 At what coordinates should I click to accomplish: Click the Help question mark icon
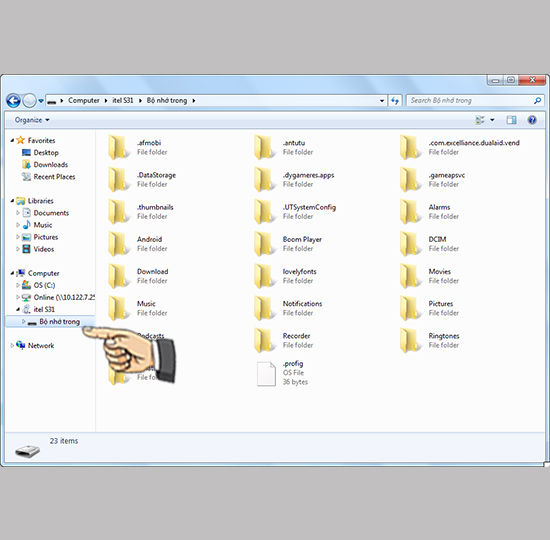tap(532, 120)
